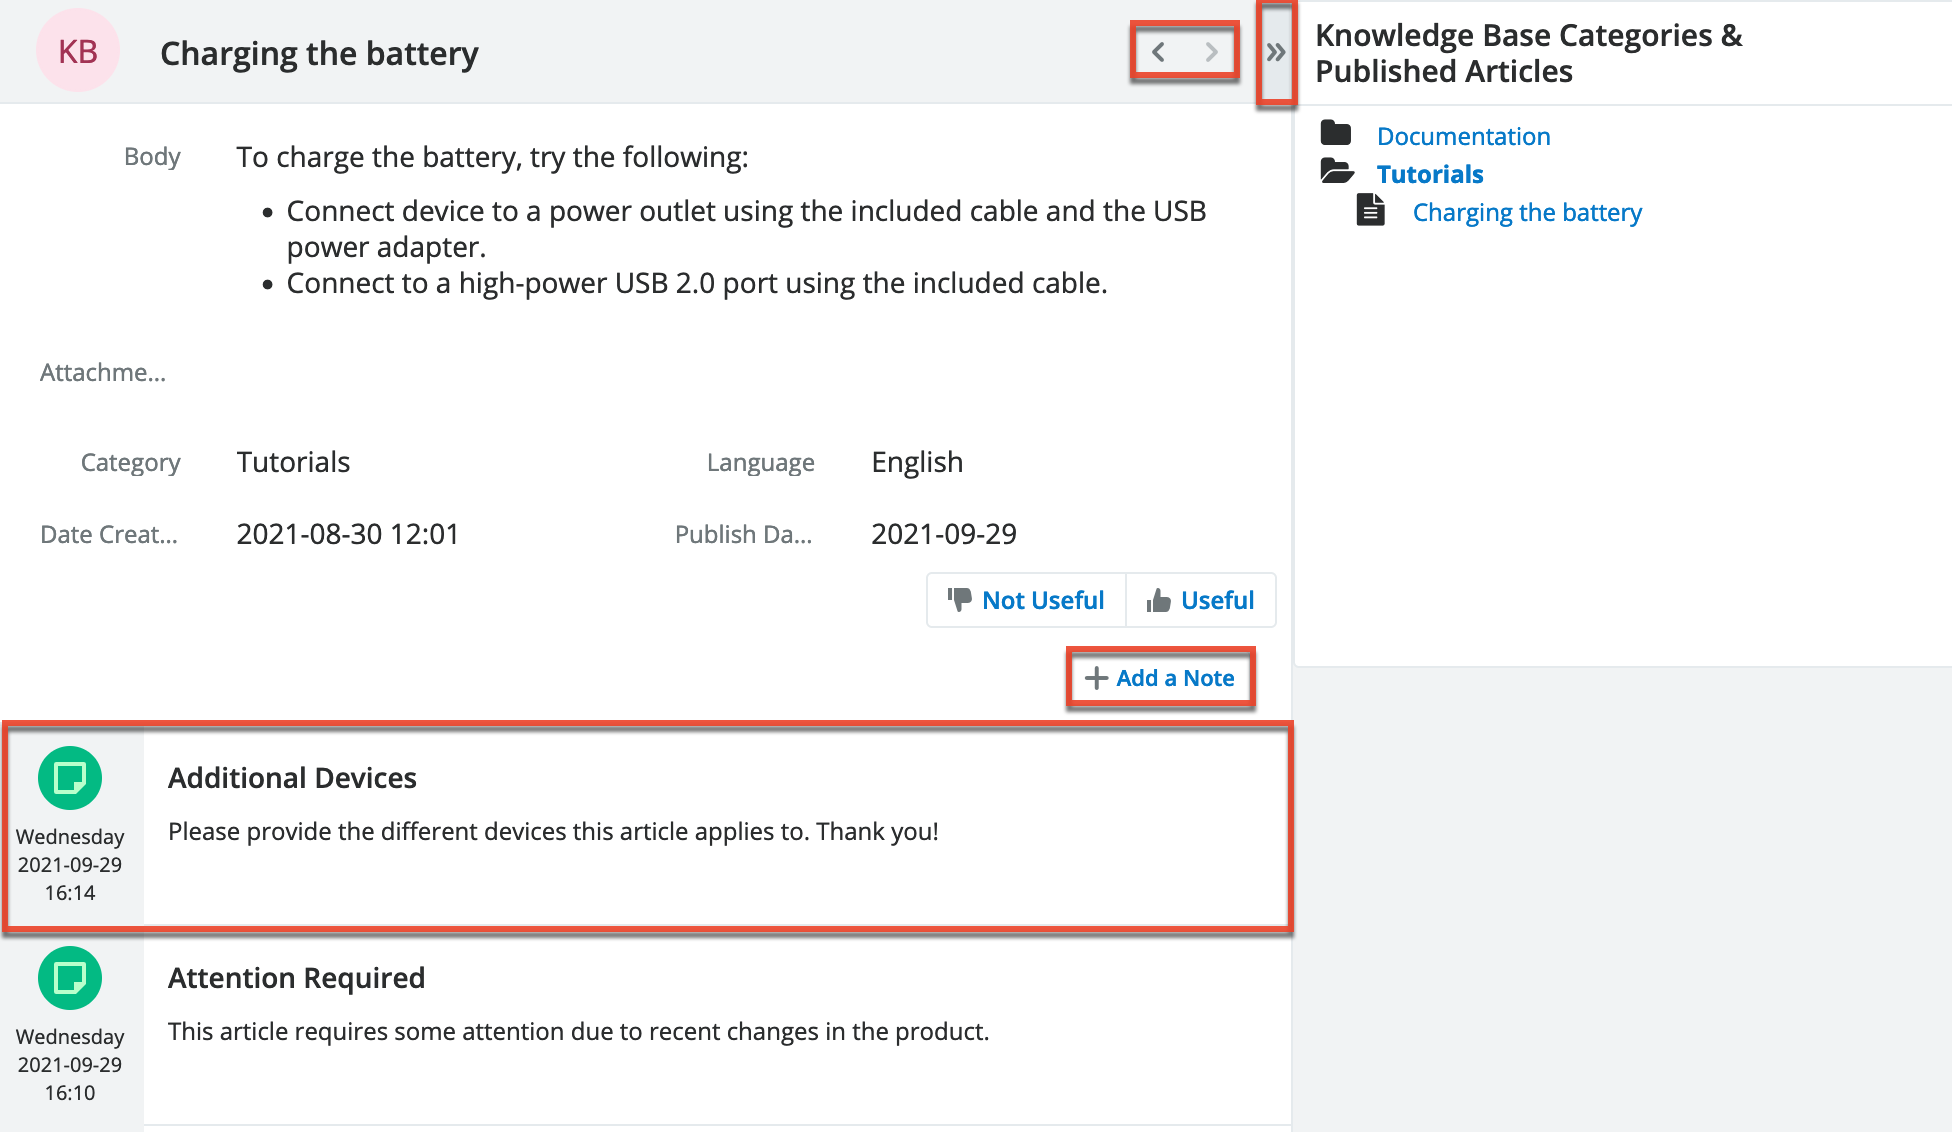Click the Add a Note button
Image resolution: width=1952 pixels, height=1132 pixels.
1160,678
